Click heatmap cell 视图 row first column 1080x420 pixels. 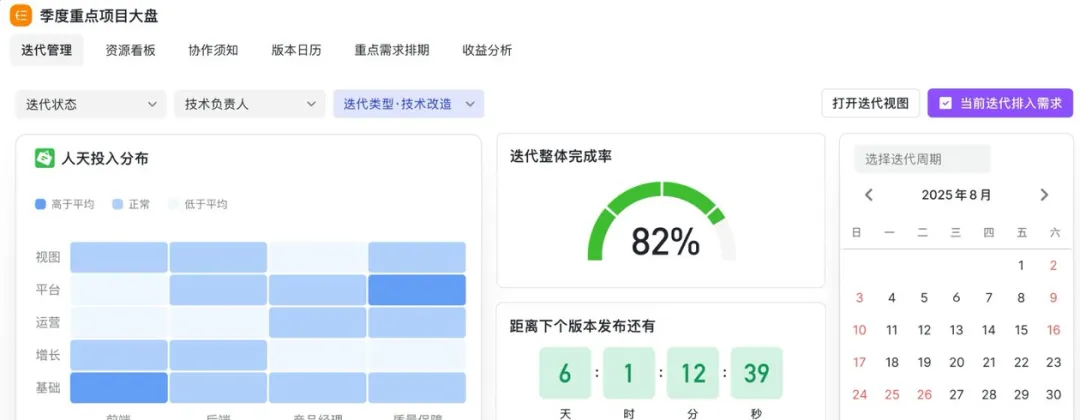pyautogui.click(x=119, y=257)
